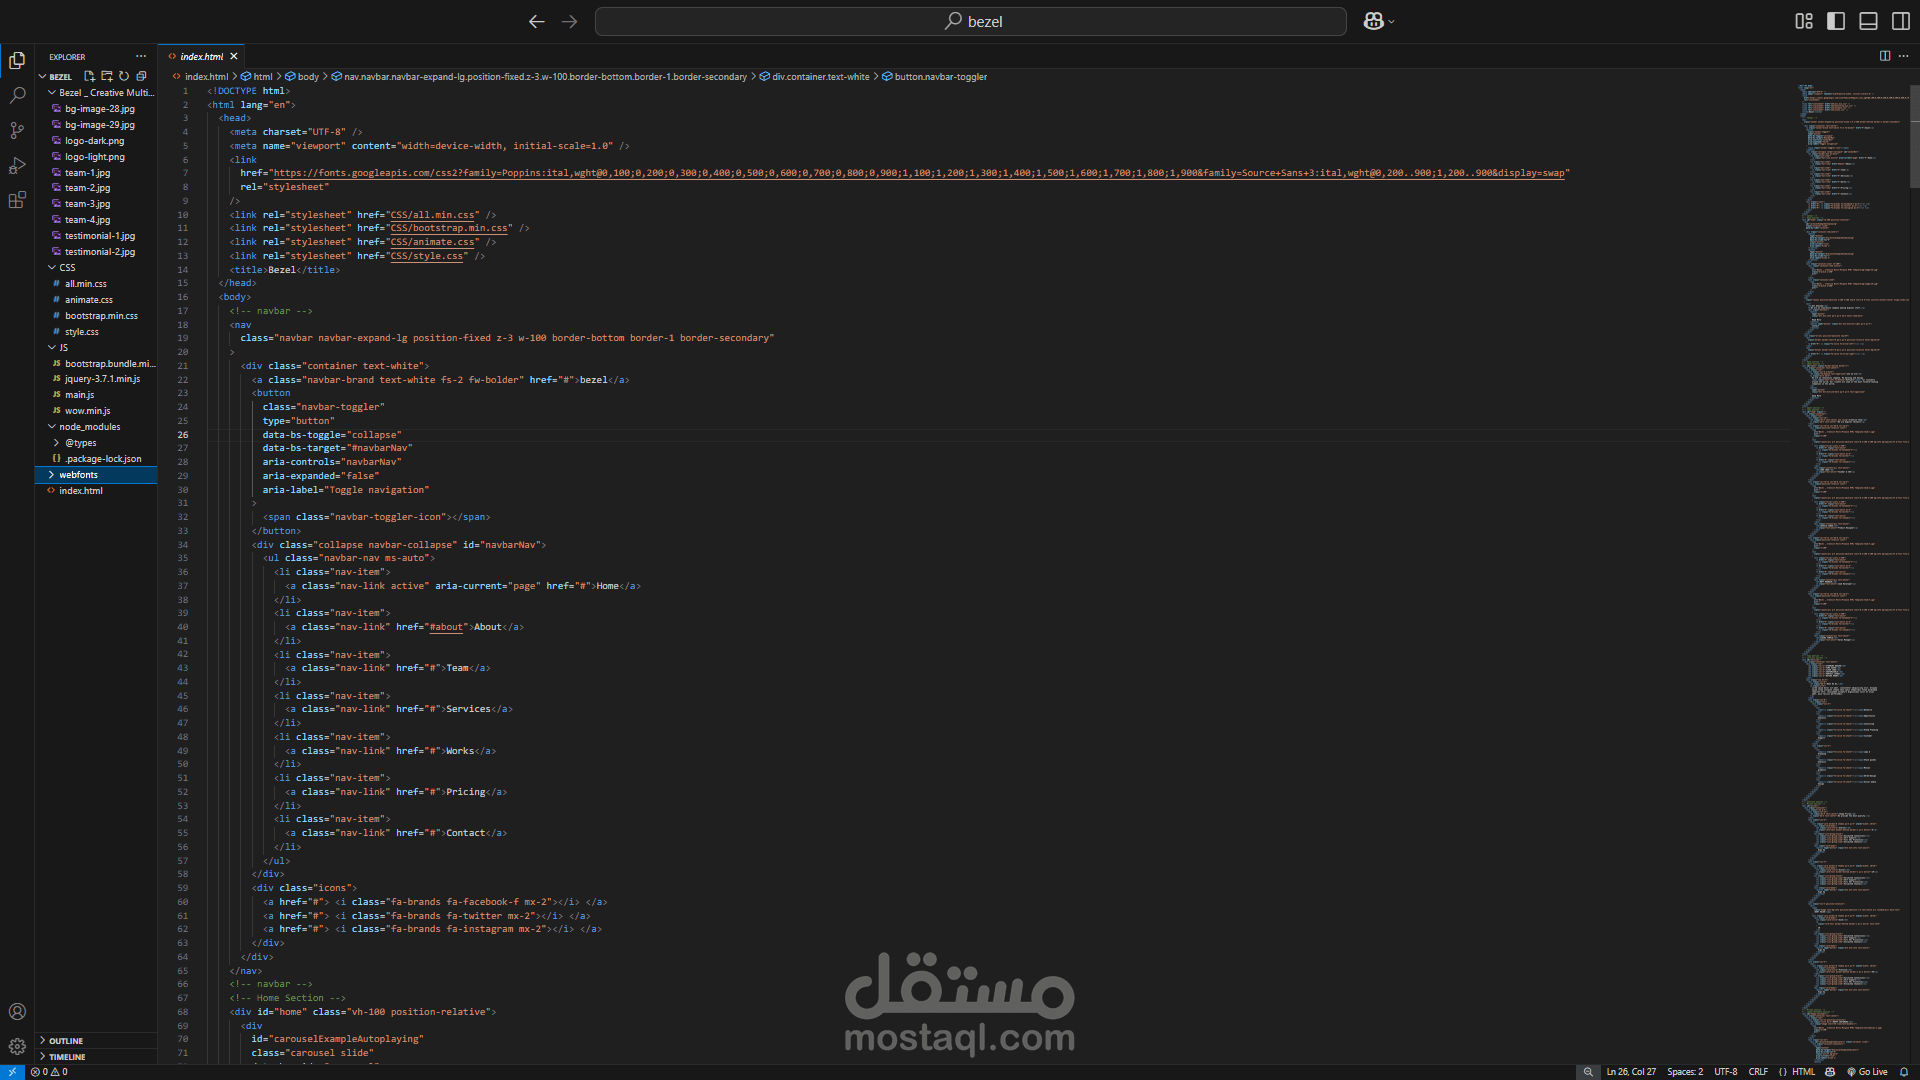The image size is (1920, 1080).
Task: Collapse all folders in explorer
Action: 141,76
